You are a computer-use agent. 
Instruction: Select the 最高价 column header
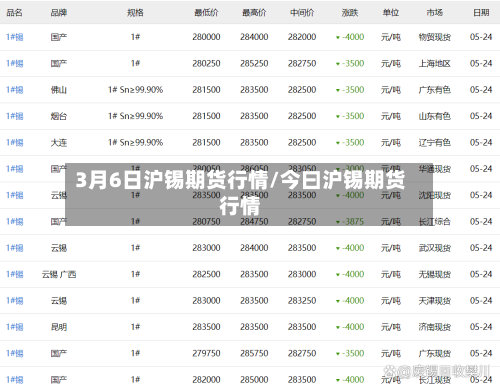(x=254, y=13)
